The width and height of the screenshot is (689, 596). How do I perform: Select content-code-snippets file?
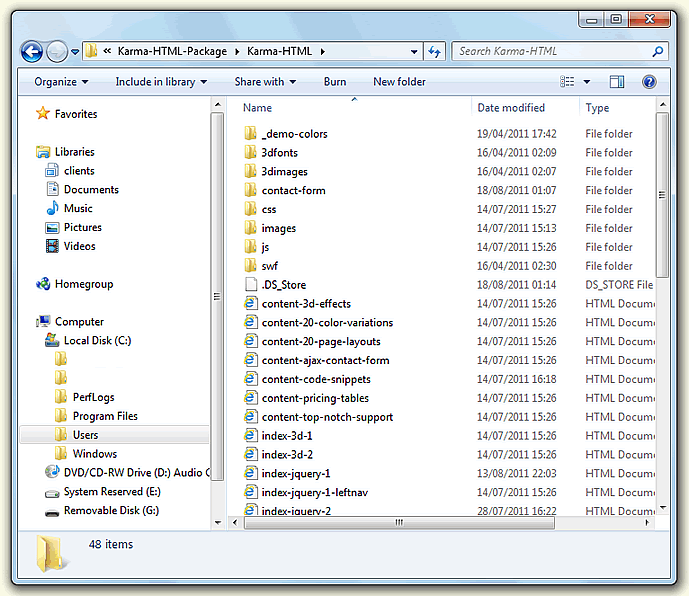click(316, 379)
